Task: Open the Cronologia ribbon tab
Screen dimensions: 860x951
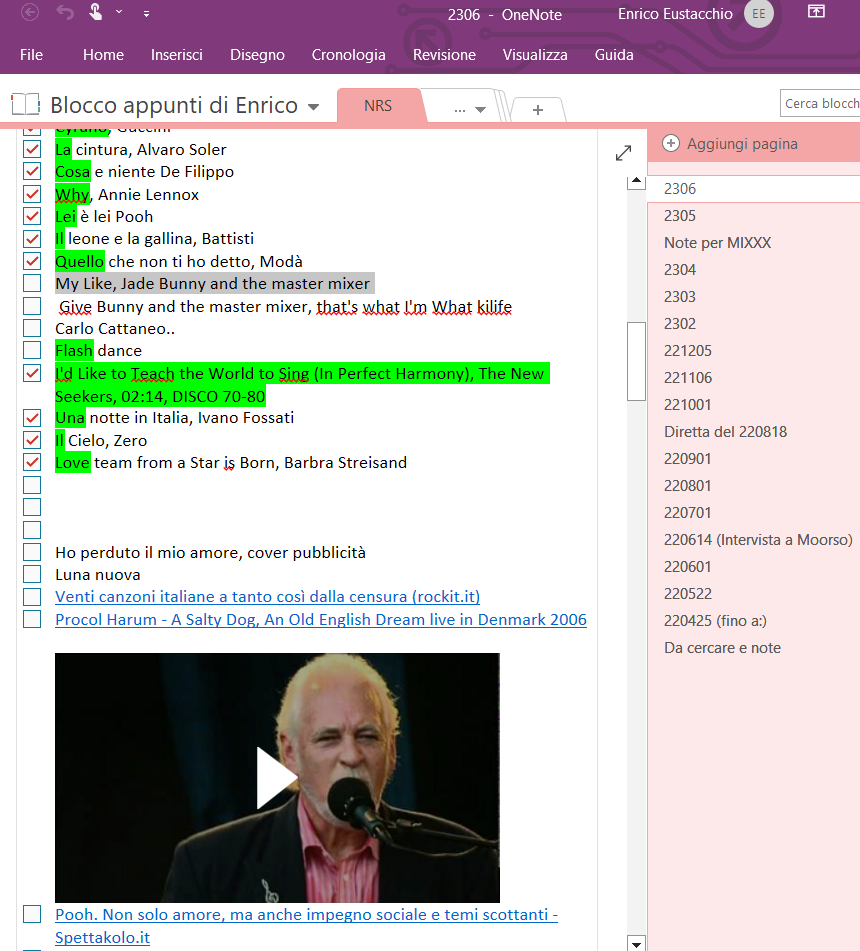Action: click(x=348, y=55)
